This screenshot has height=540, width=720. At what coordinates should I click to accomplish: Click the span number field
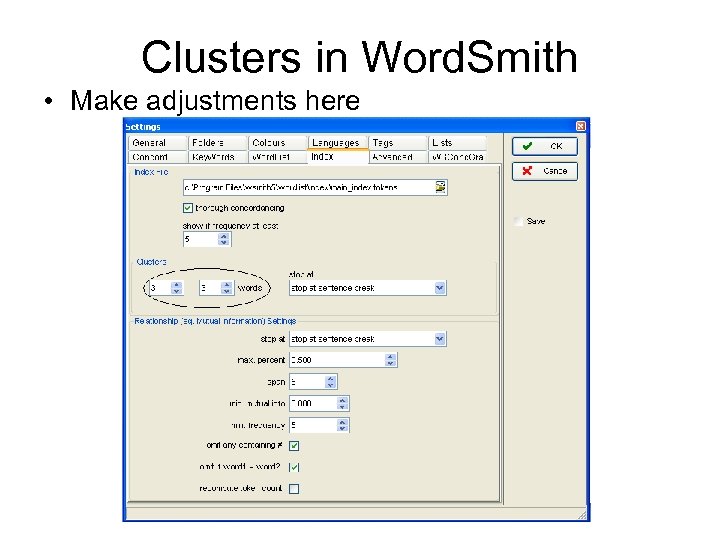(307, 382)
